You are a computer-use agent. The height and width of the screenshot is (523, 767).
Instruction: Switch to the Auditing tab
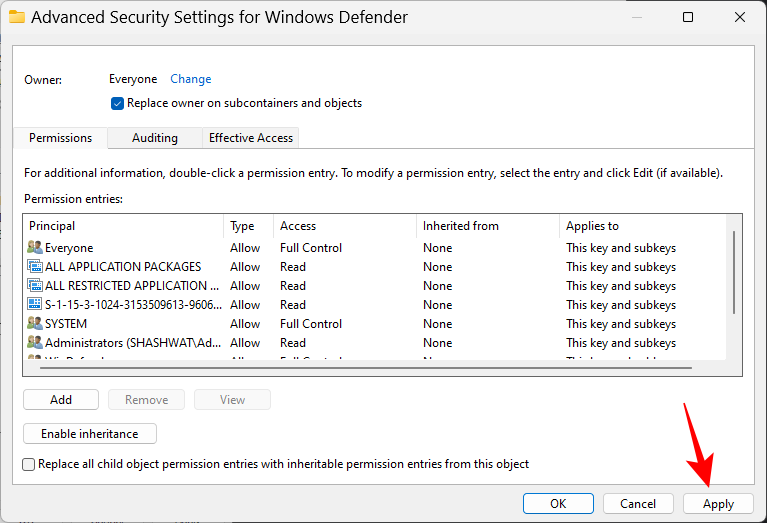tap(154, 138)
